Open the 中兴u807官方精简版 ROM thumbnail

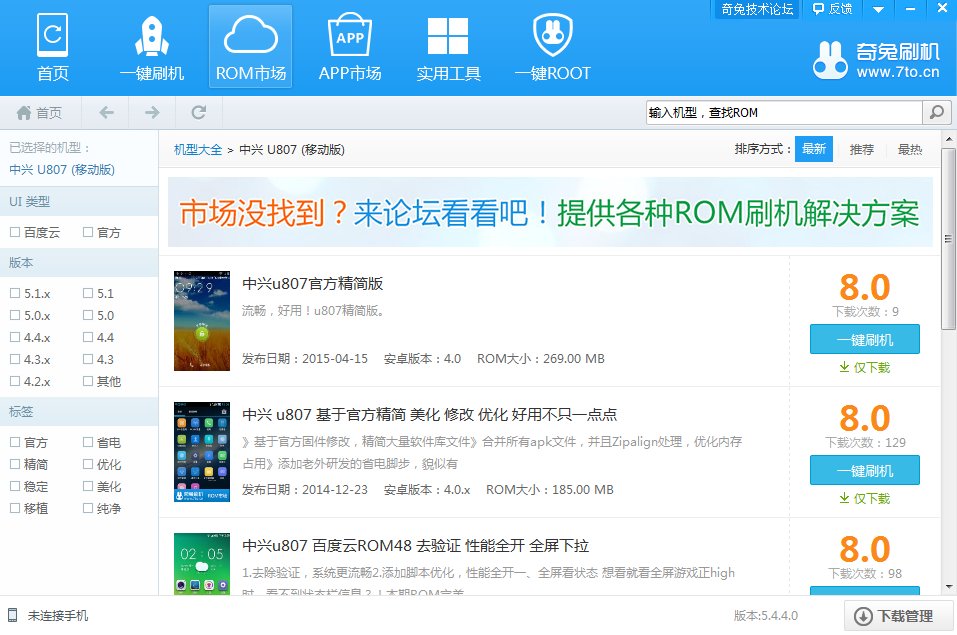point(202,320)
